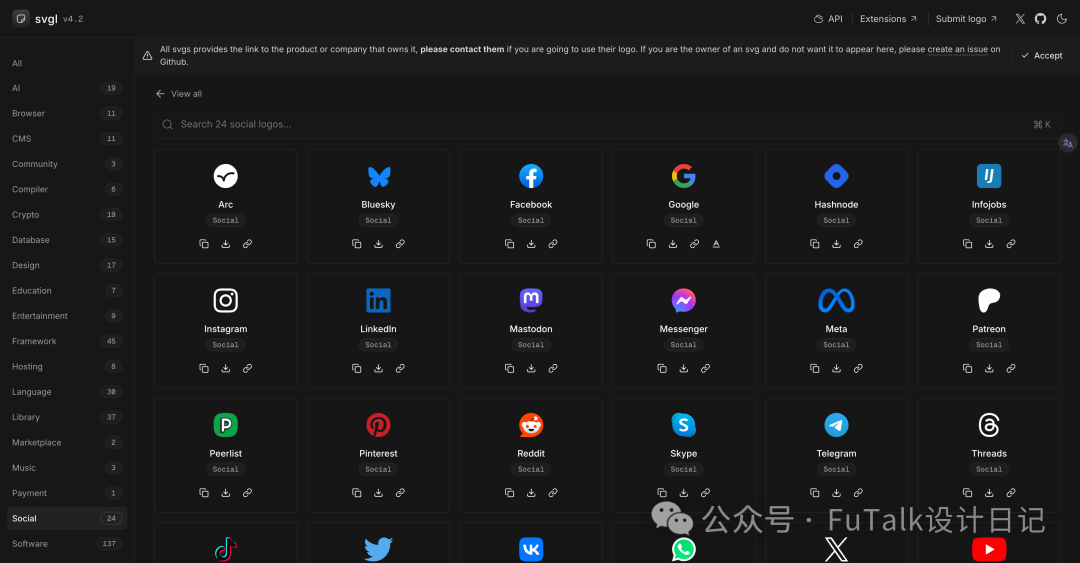Open the Pinterest link icon
The width and height of the screenshot is (1080, 563).
(400, 493)
